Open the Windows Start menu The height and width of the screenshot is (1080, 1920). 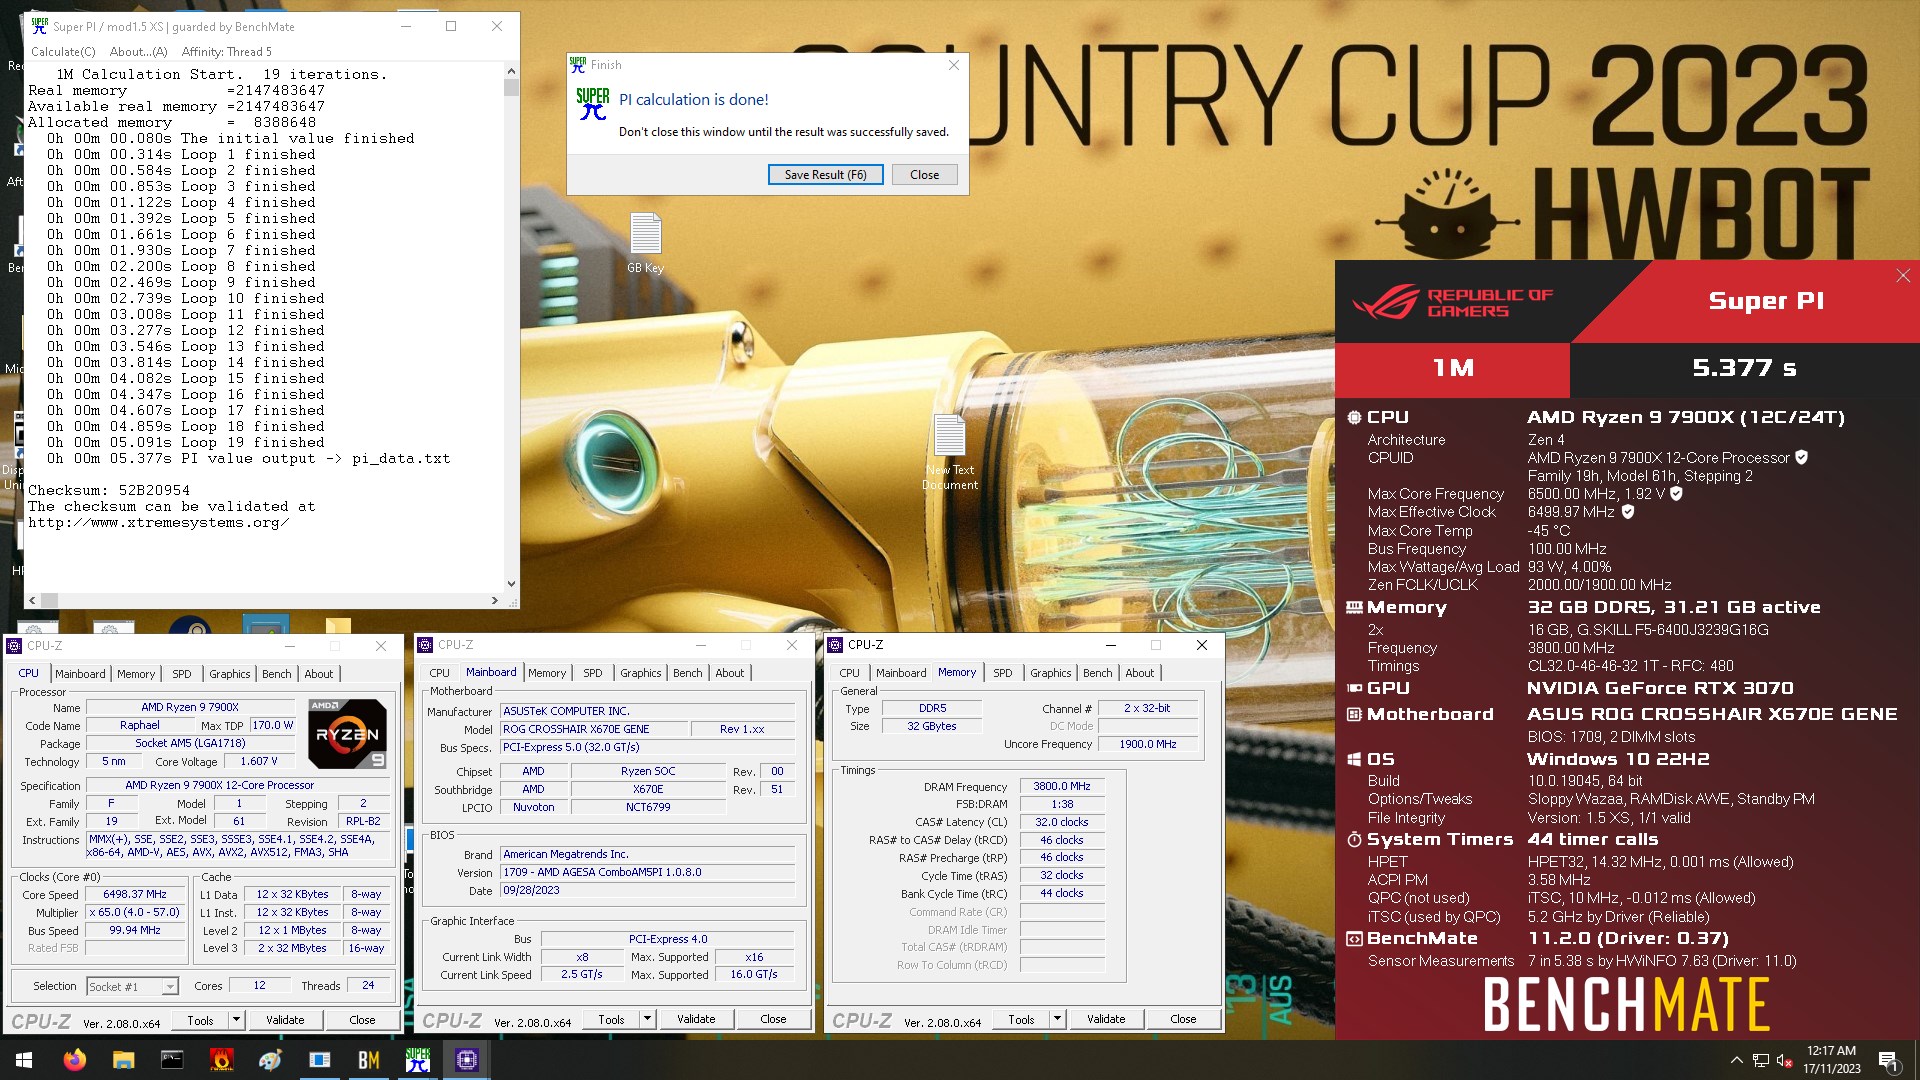tap(24, 1060)
